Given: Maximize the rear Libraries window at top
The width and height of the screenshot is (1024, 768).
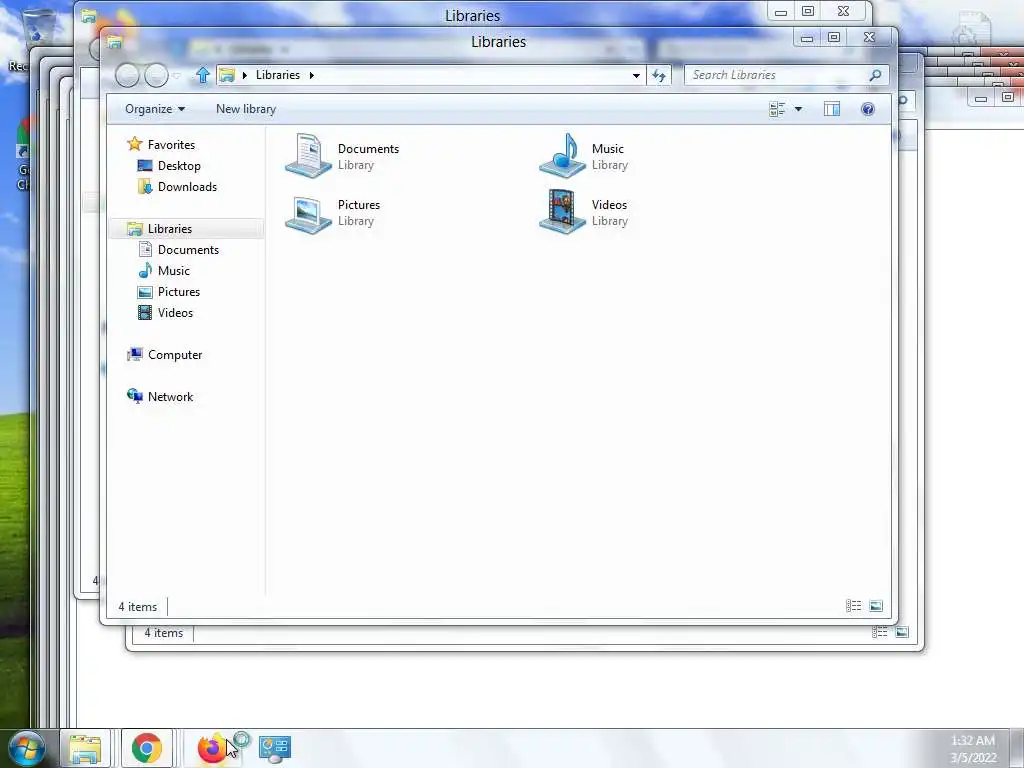Looking at the screenshot, I should 808,11.
